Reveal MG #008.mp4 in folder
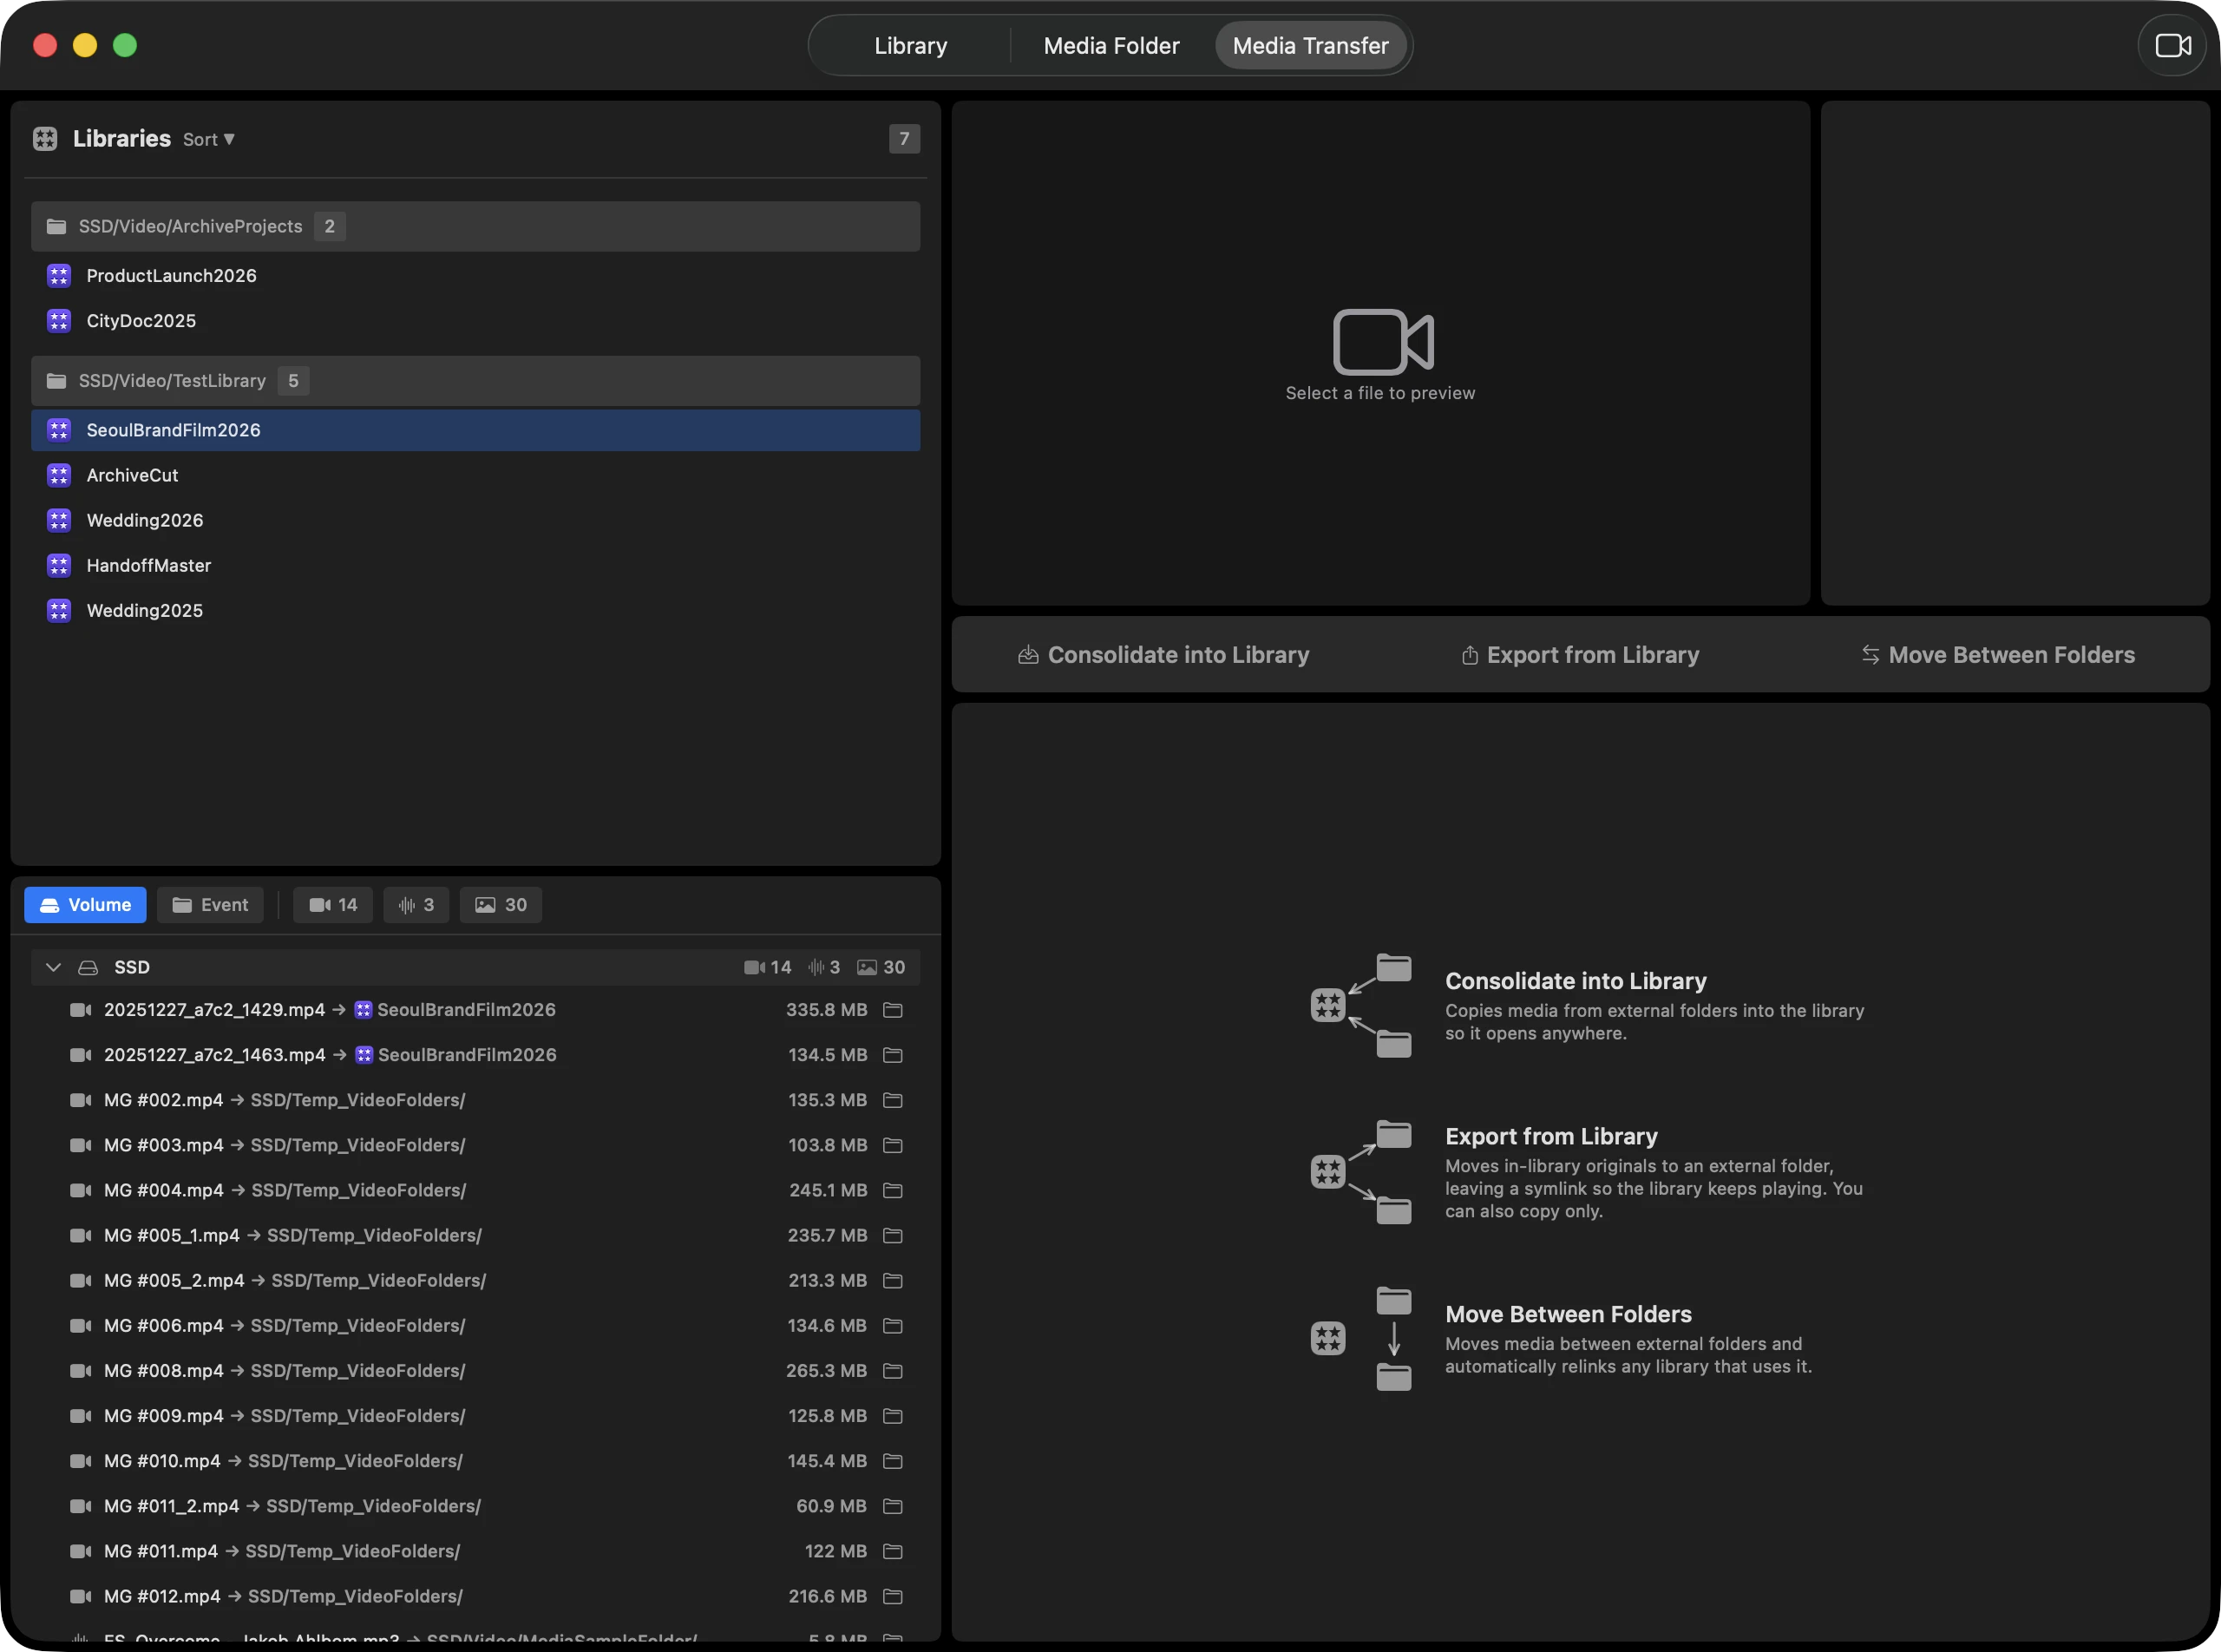 [x=893, y=1371]
